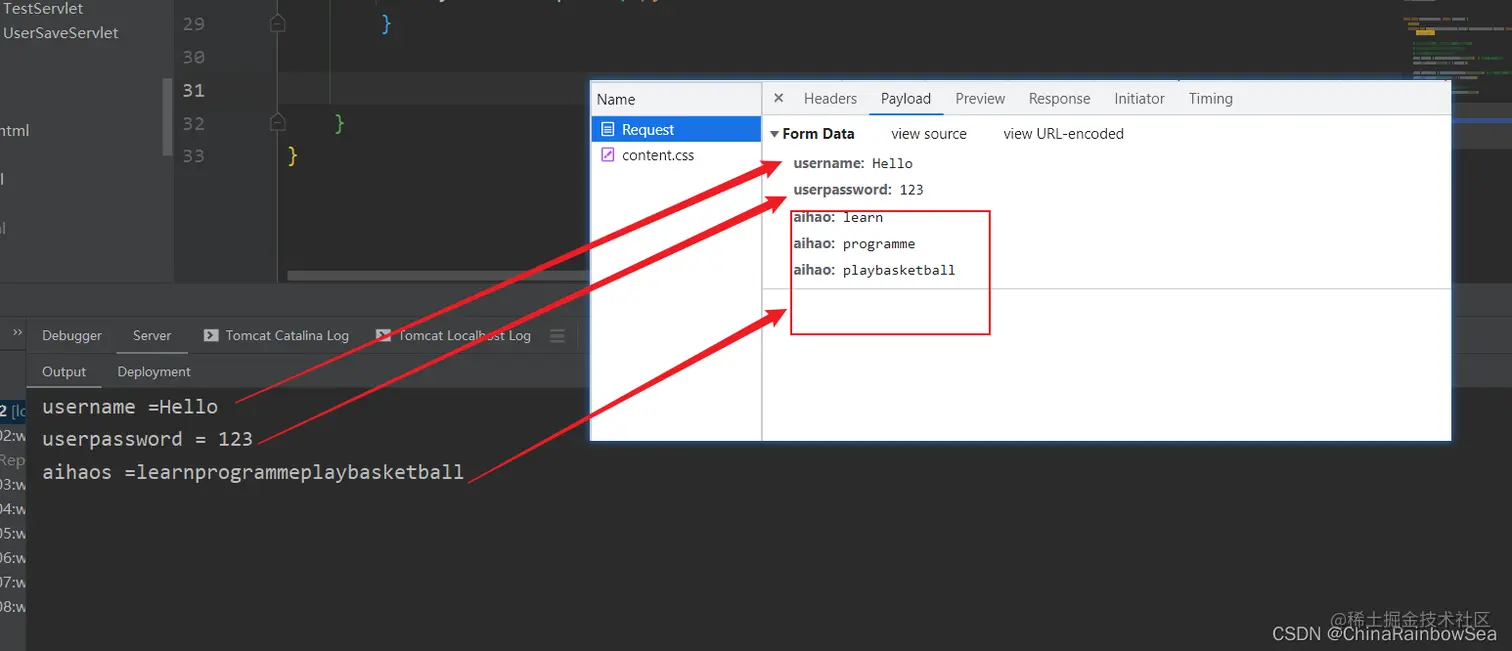Click the username: Hello form data row

(853, 163)
